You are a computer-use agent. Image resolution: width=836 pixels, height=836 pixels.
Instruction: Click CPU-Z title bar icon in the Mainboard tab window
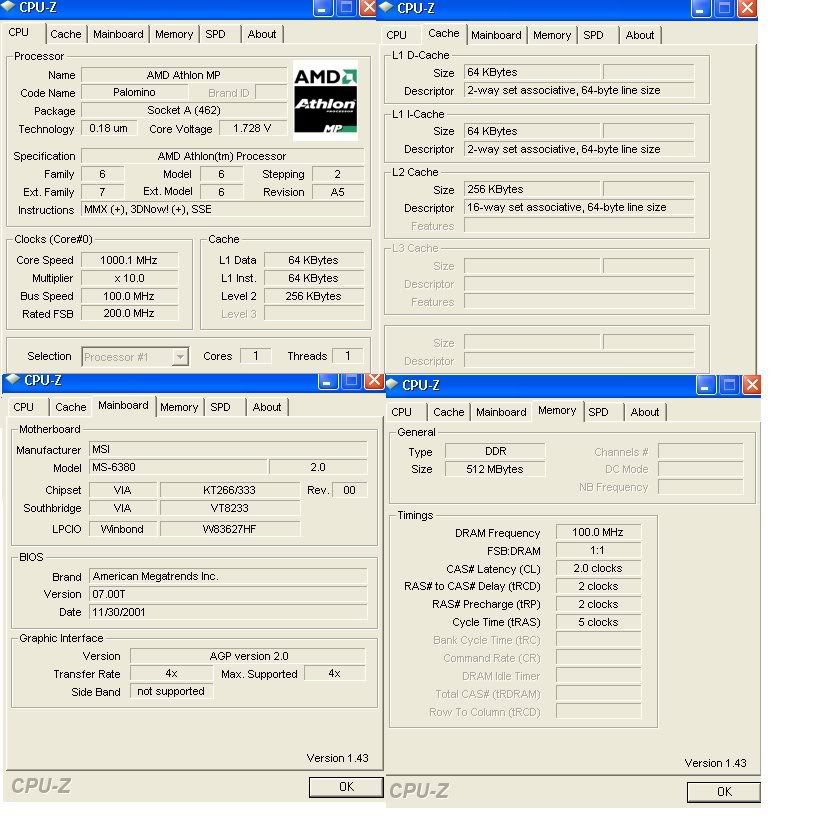[x=13, y=381]
